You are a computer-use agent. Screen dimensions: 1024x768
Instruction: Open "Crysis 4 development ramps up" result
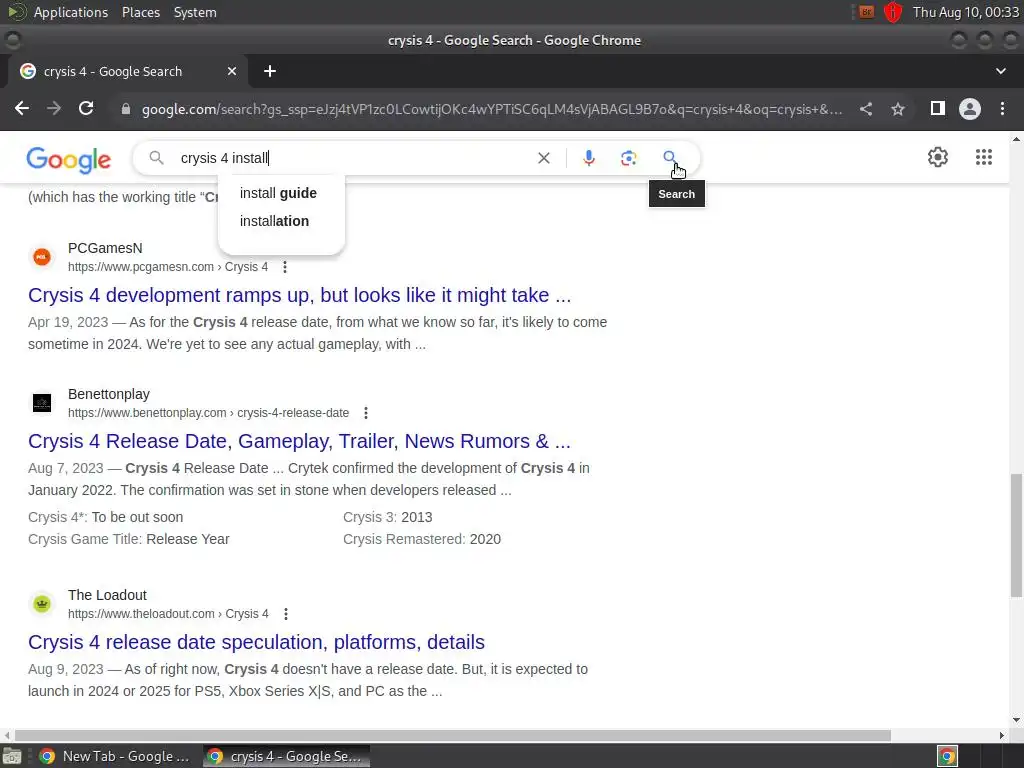[x=299, y=295]
